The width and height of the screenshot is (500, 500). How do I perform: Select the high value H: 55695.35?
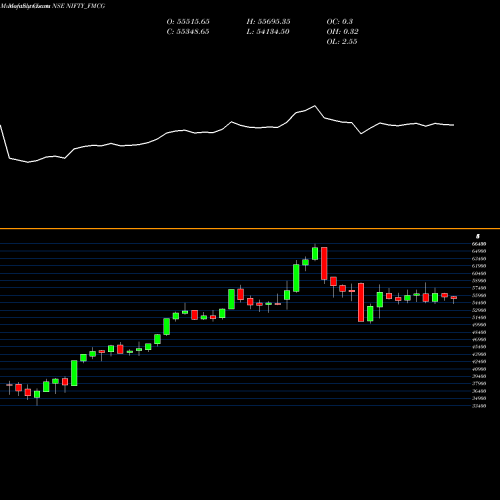coord(268,21)
